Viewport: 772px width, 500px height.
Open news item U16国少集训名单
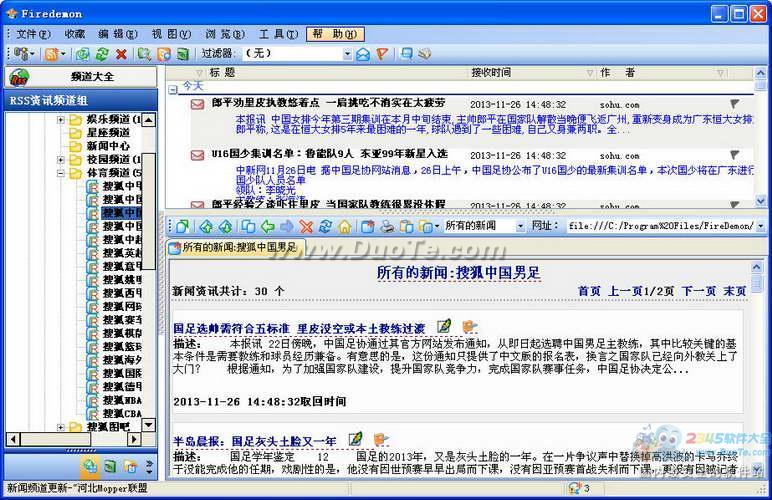[x=329, y=154]
